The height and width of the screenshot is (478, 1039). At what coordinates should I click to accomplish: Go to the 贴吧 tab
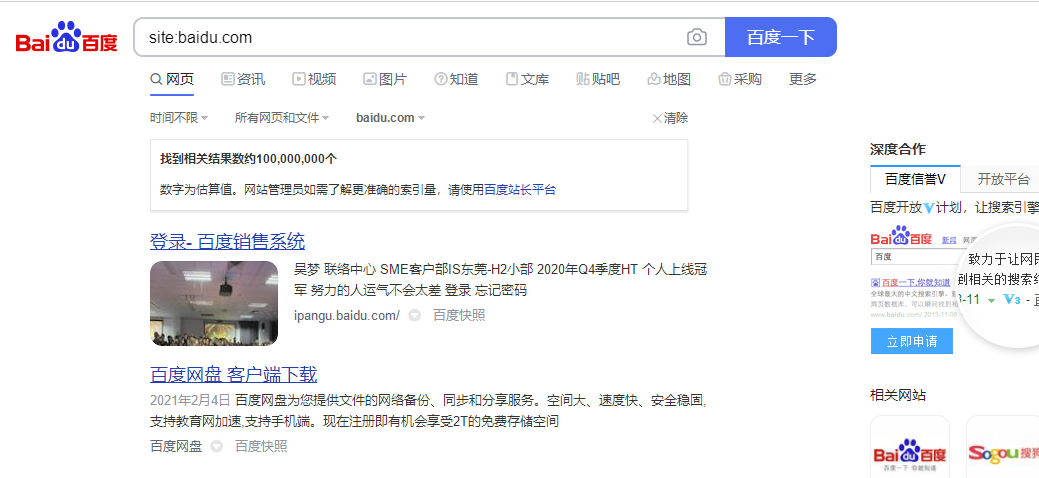coord(598,80)
